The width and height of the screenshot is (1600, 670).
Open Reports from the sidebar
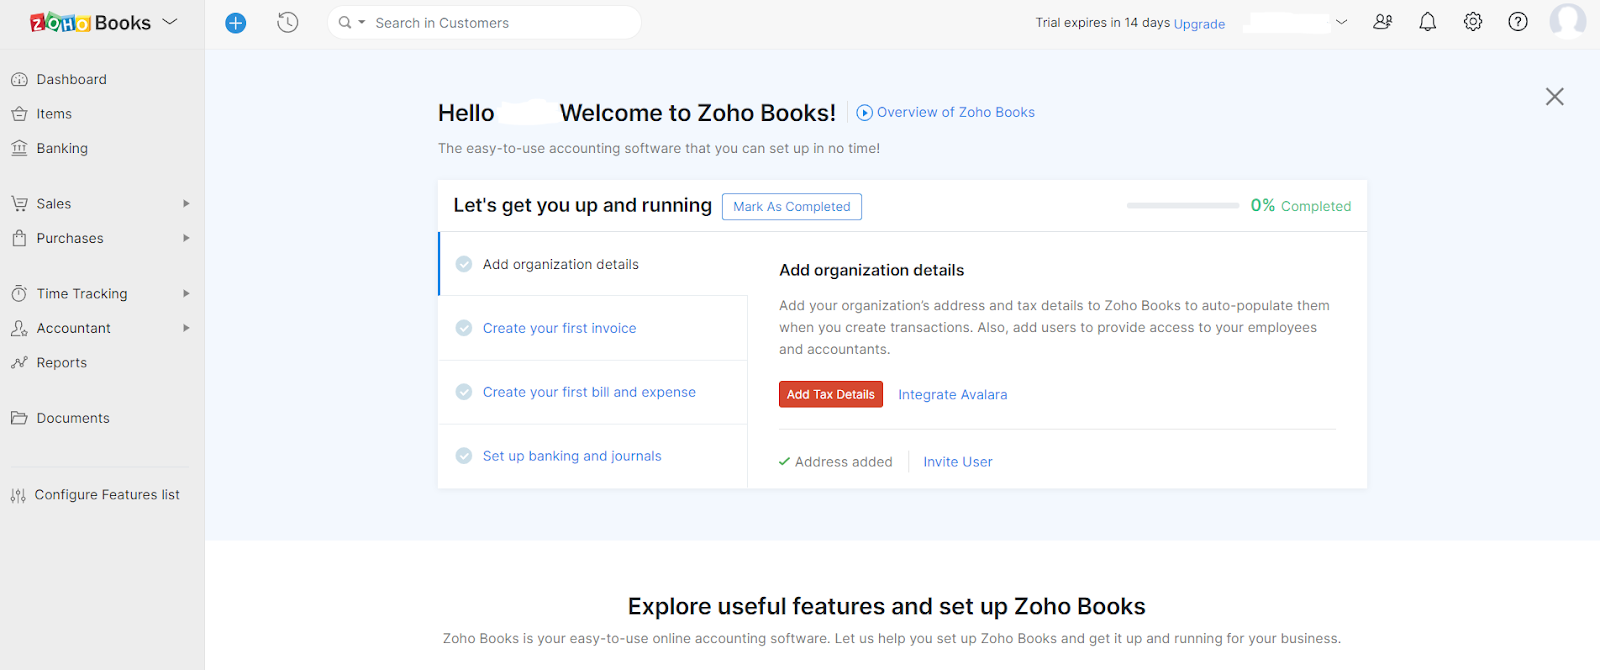click(61, 363)
